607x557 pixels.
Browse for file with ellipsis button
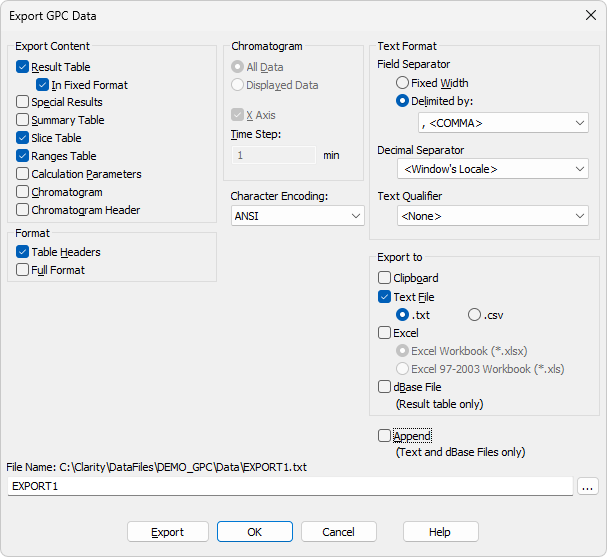(x=588, y=487)
